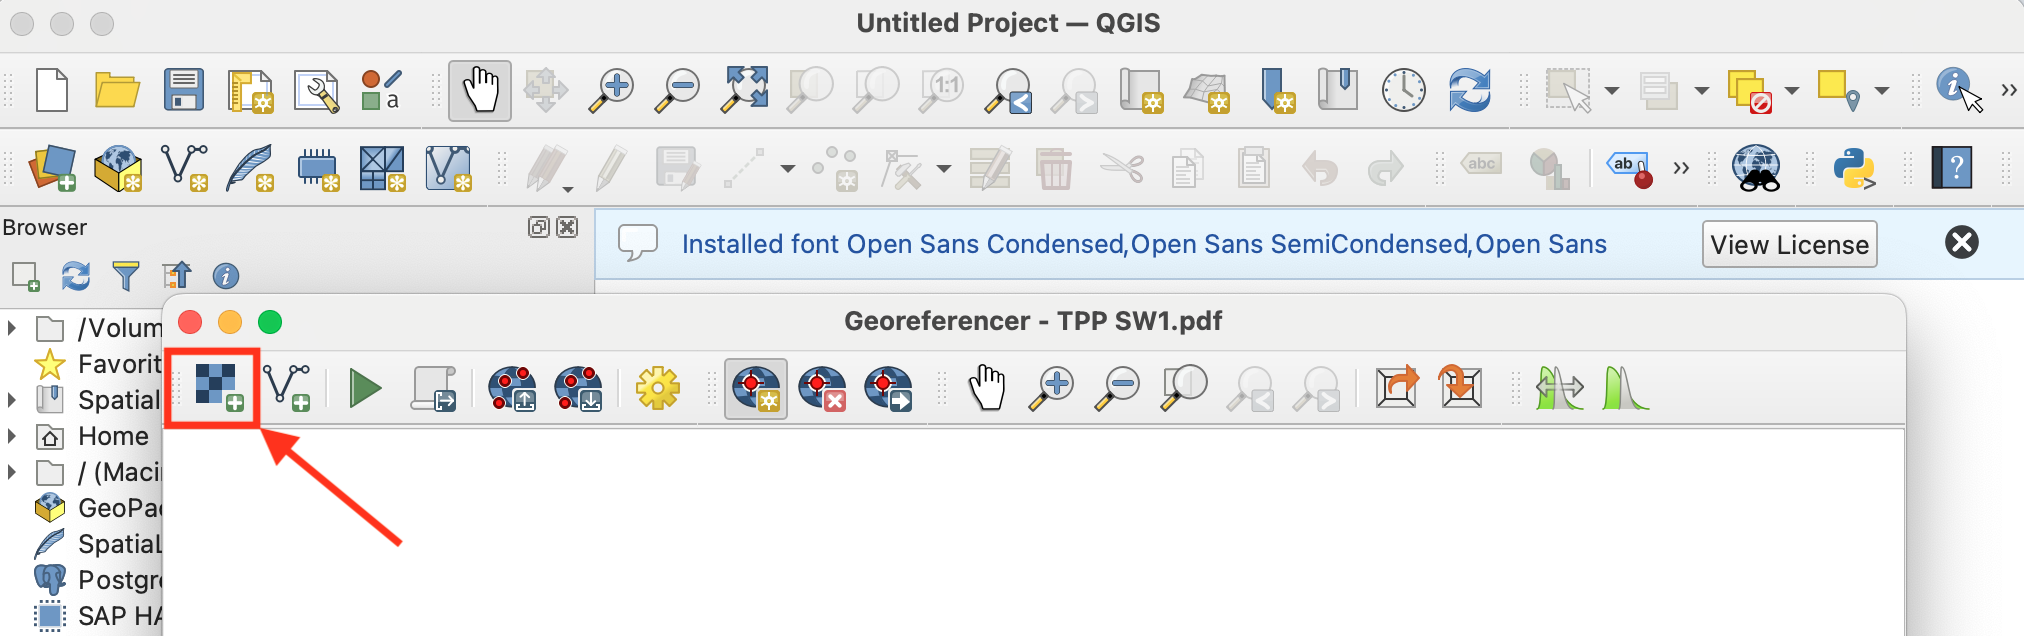This screenshot has width=2024, height=636.
Task: Expand top toolbar overflow chevron
Action: [2009, 90]
